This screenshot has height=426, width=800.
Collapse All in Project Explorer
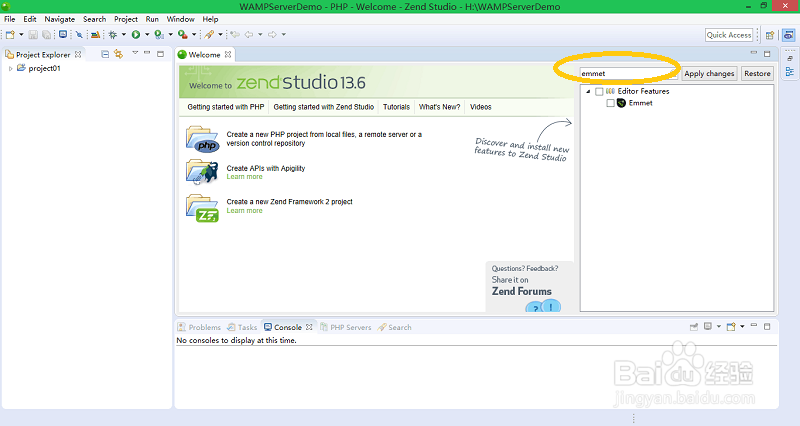click(105, 54)
